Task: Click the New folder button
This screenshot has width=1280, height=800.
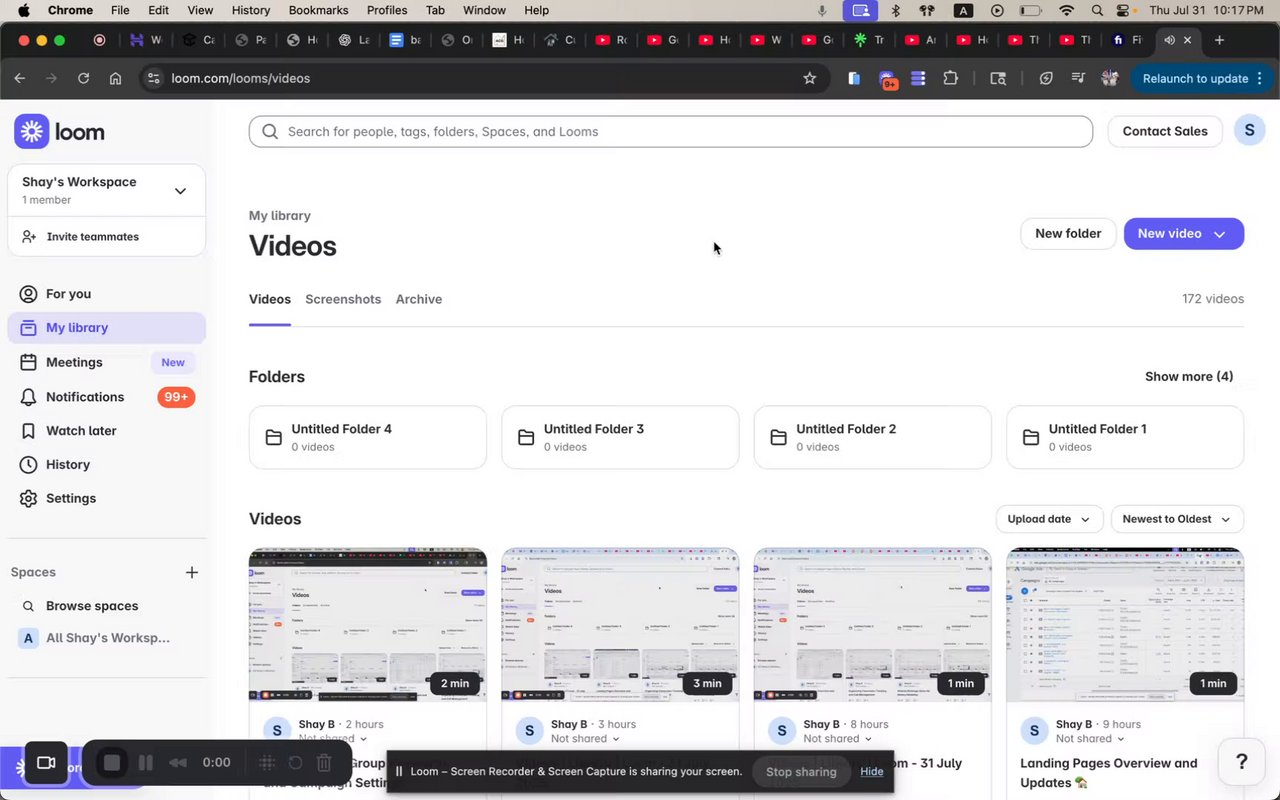Action: click(1068, 234)
